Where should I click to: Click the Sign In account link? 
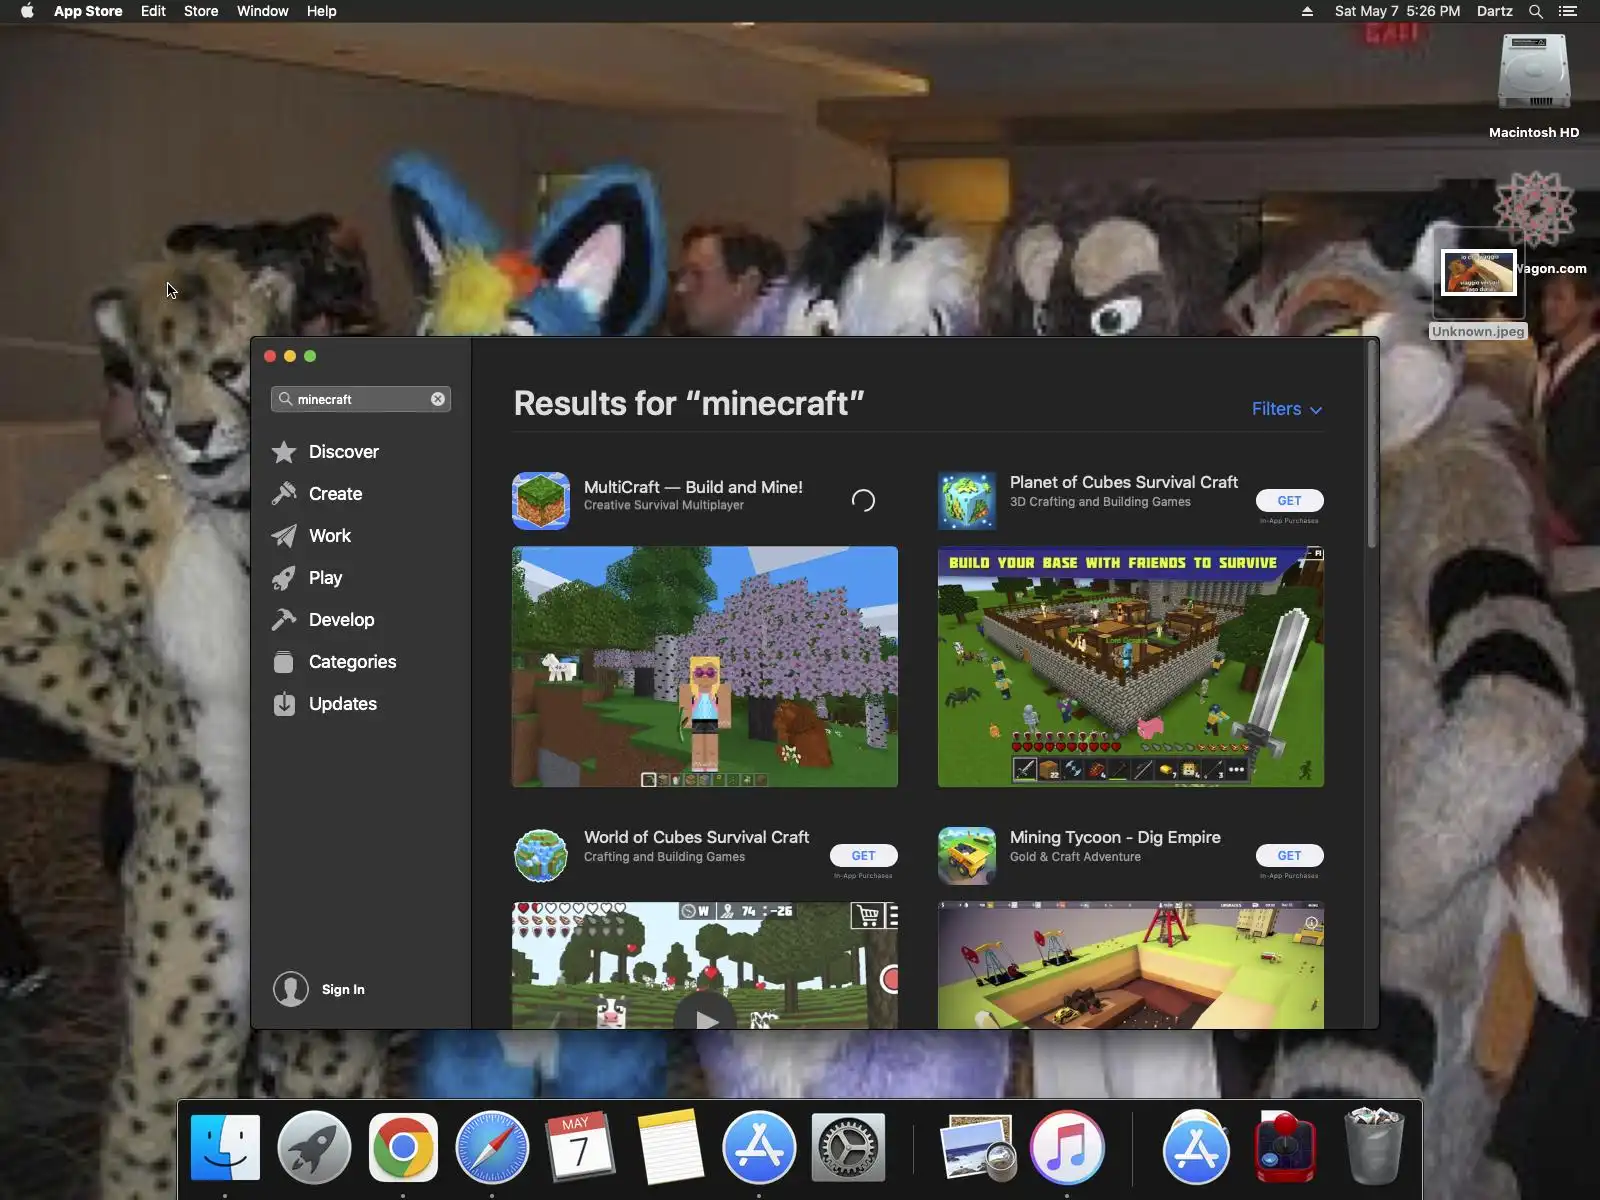point(343,990)
